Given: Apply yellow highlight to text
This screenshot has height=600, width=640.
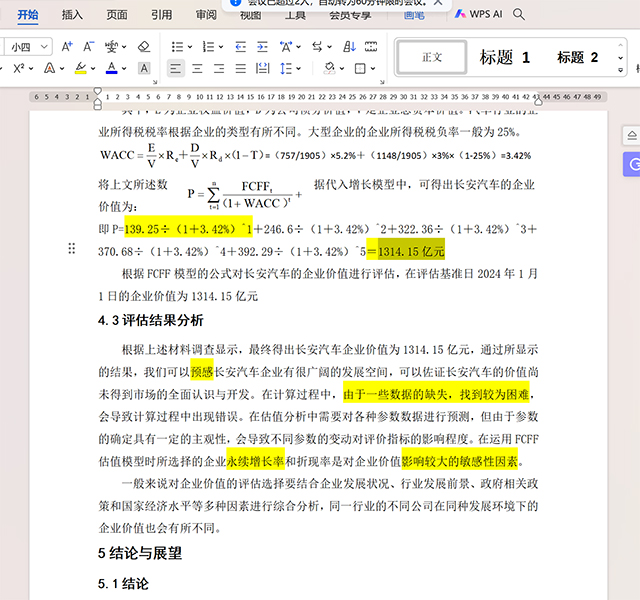Looking at the screenshot, I should (81, 68).
